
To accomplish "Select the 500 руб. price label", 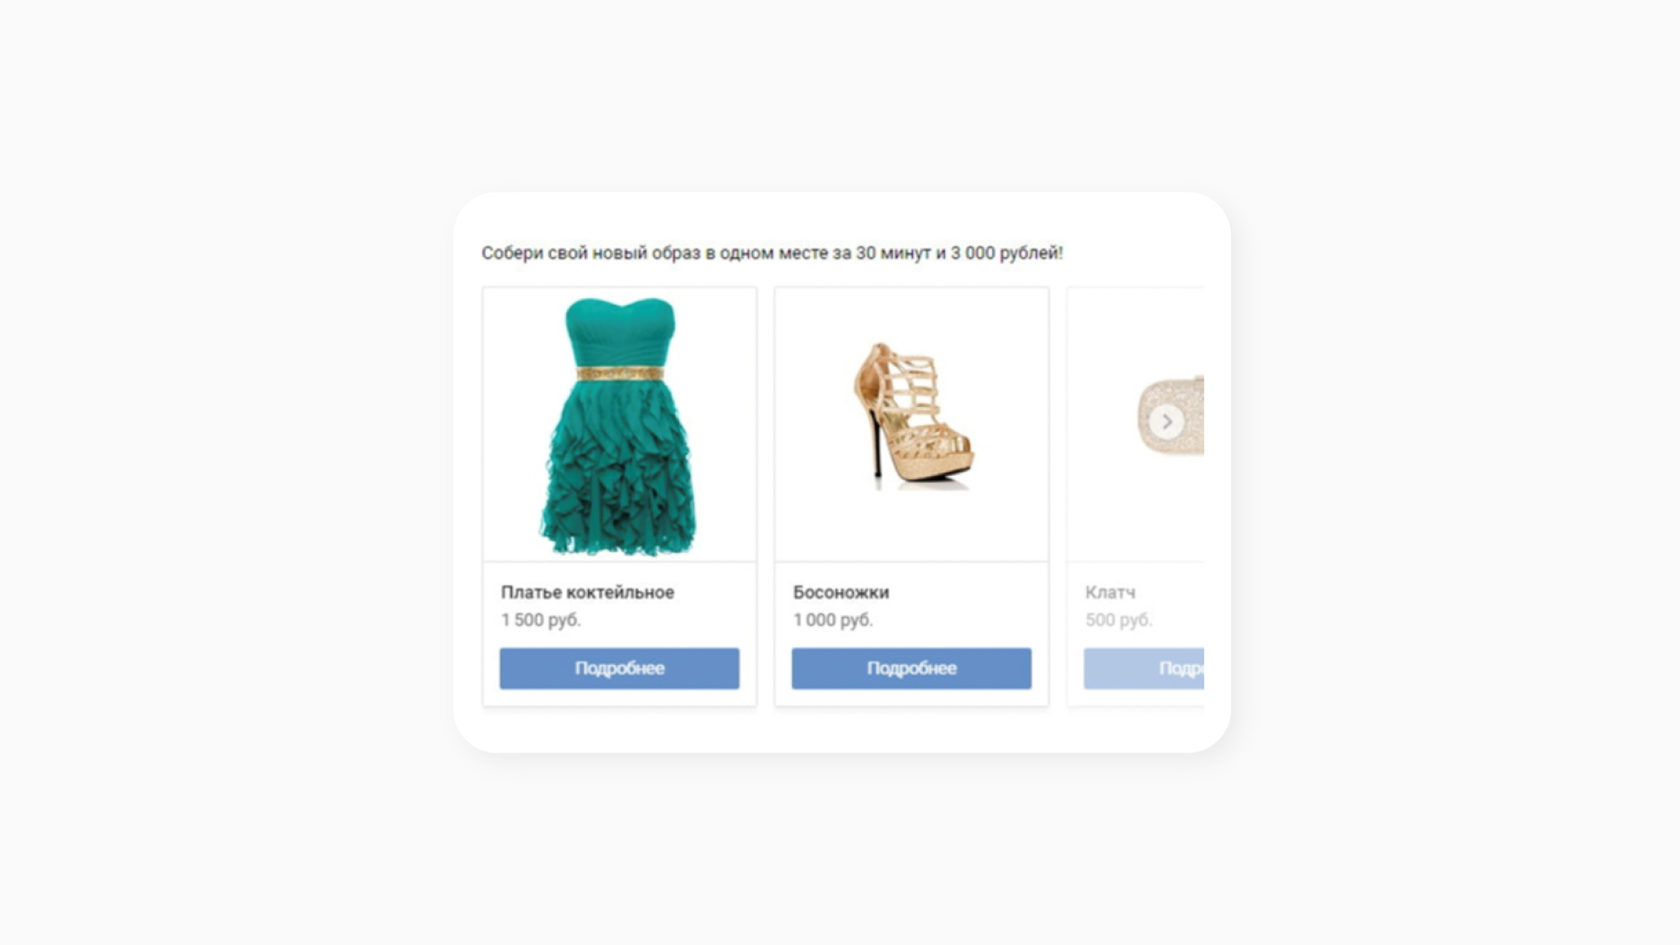I will pyautogui.click(x=1119, y=620).
